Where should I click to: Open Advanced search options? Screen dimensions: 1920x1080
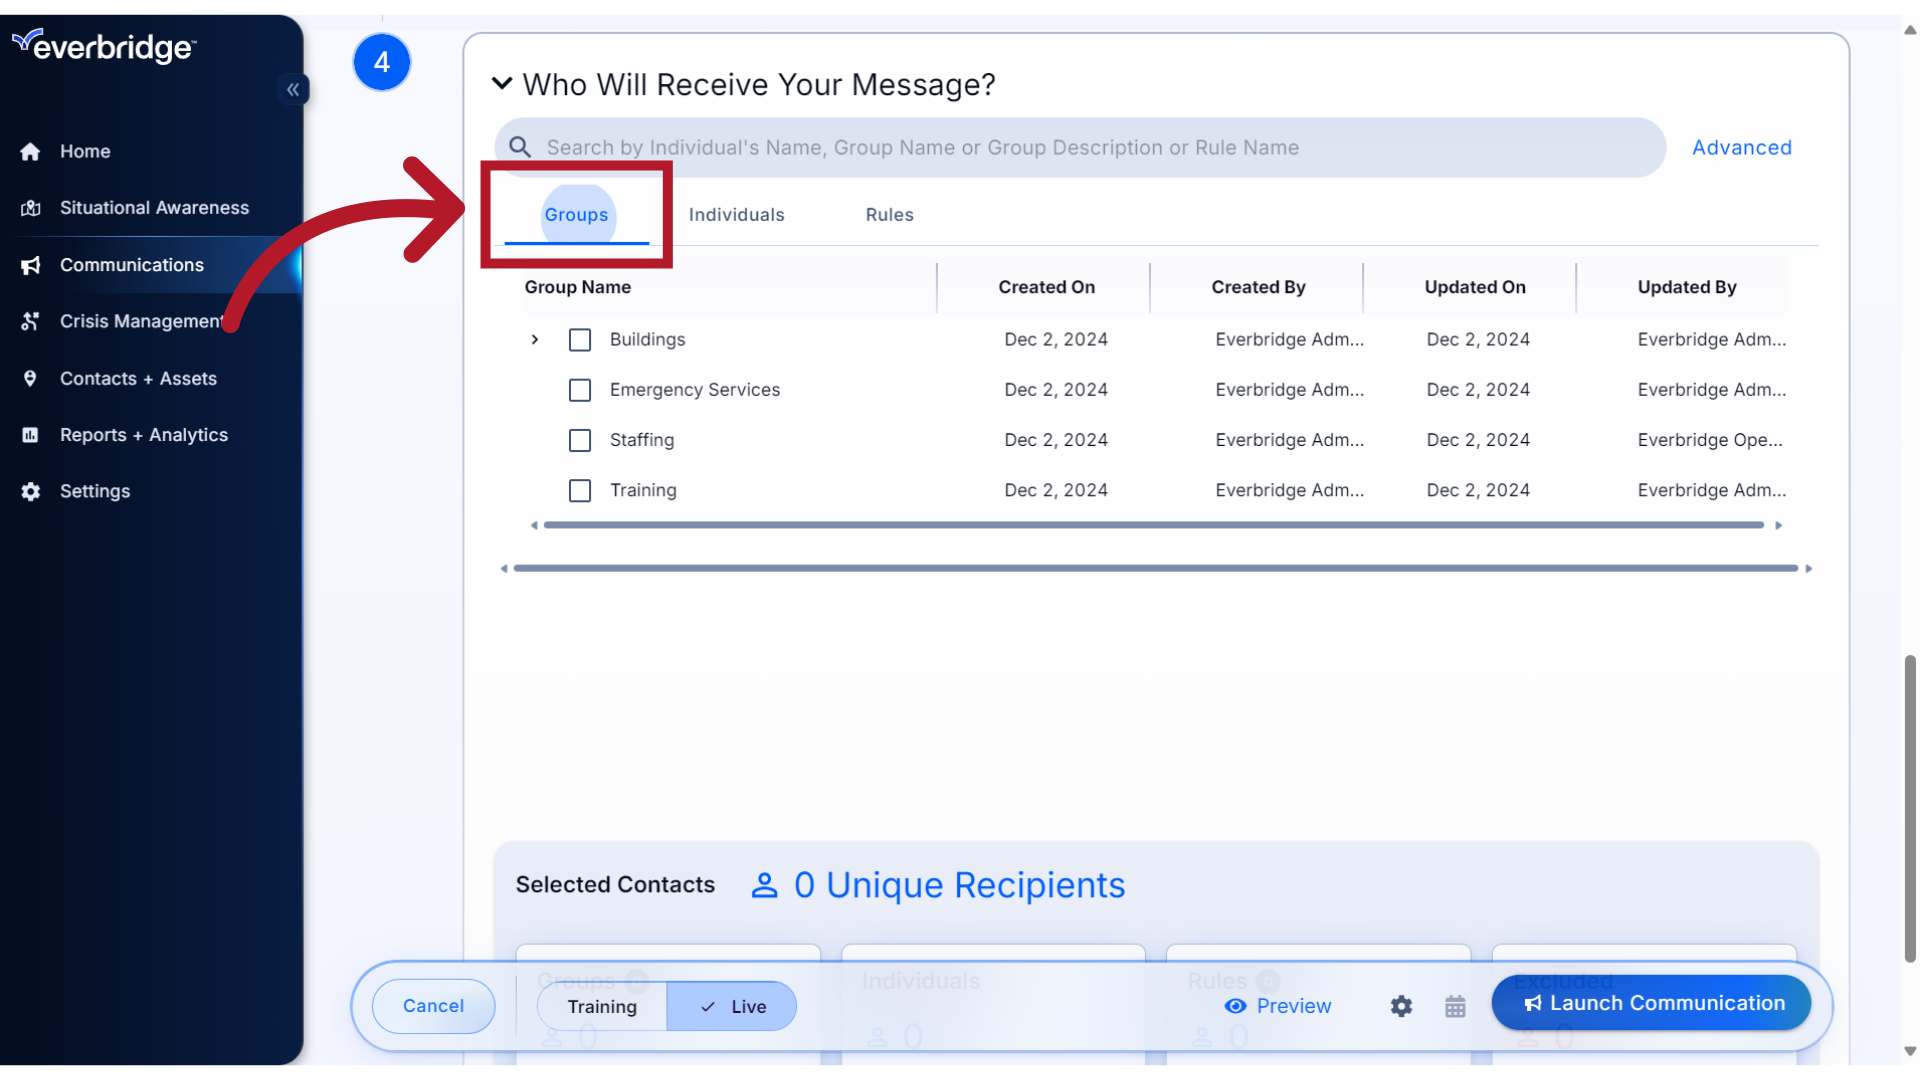[x=1741, y=147]
